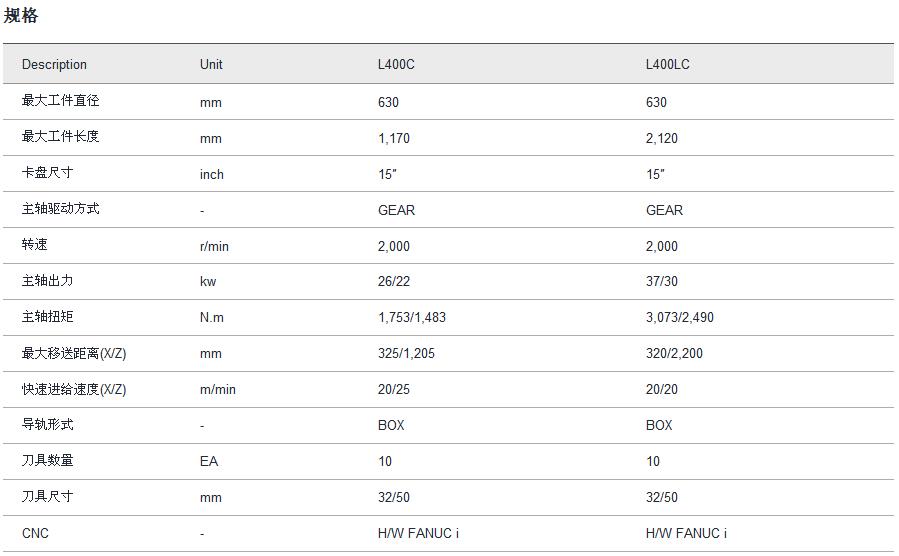
Task: Select the m/min unit cell
Action: click(x=218, y=390)
